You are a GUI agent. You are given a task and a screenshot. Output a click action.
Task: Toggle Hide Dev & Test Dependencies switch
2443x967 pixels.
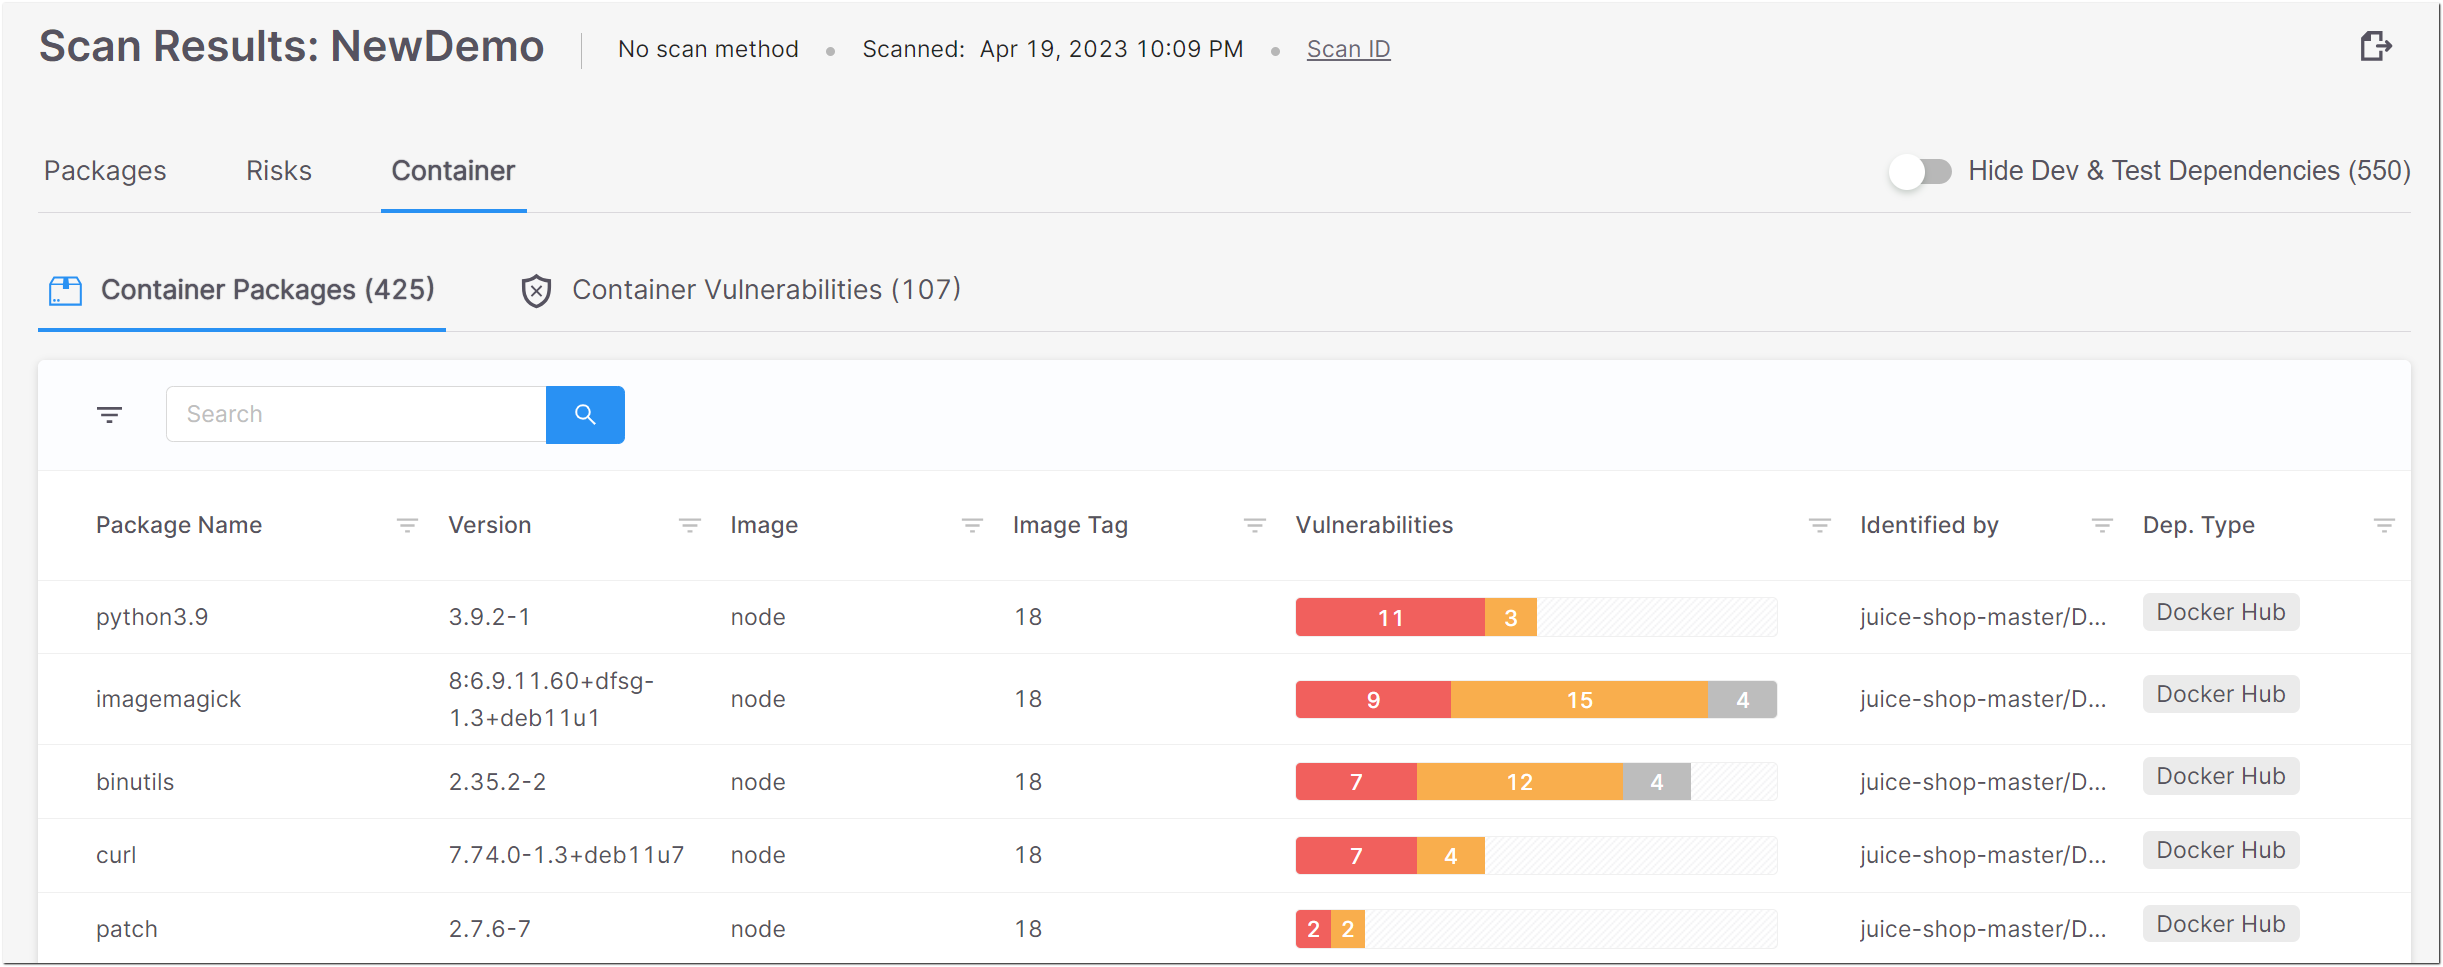[1921, 171]
